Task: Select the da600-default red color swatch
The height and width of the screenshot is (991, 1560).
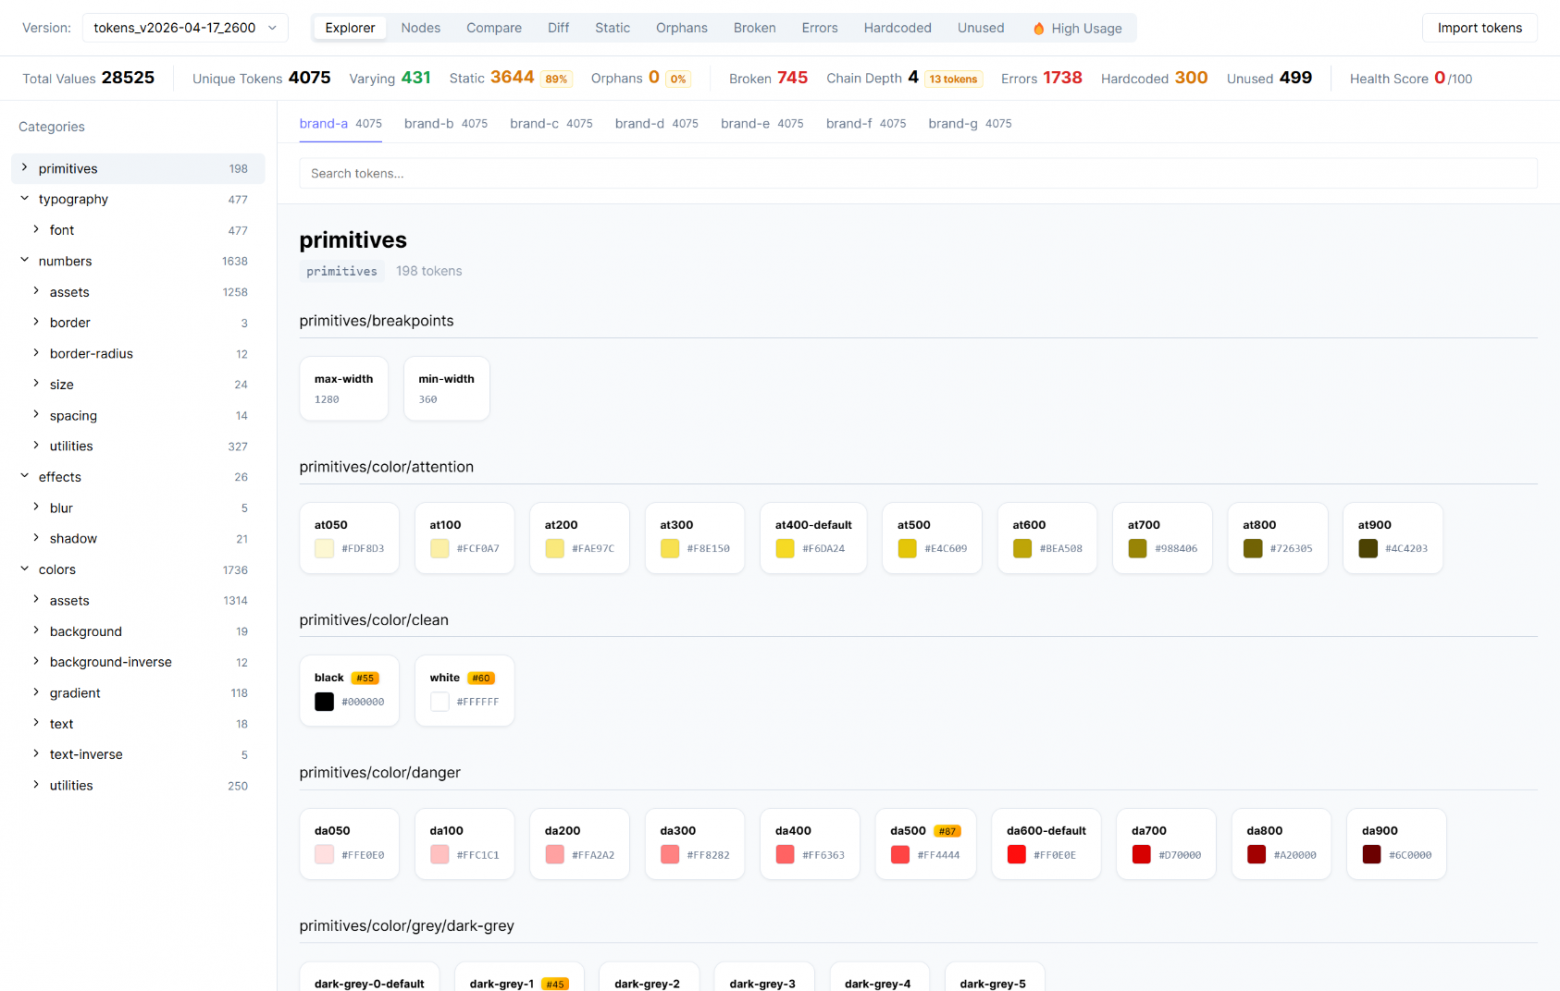Action: pos(1016,854)
